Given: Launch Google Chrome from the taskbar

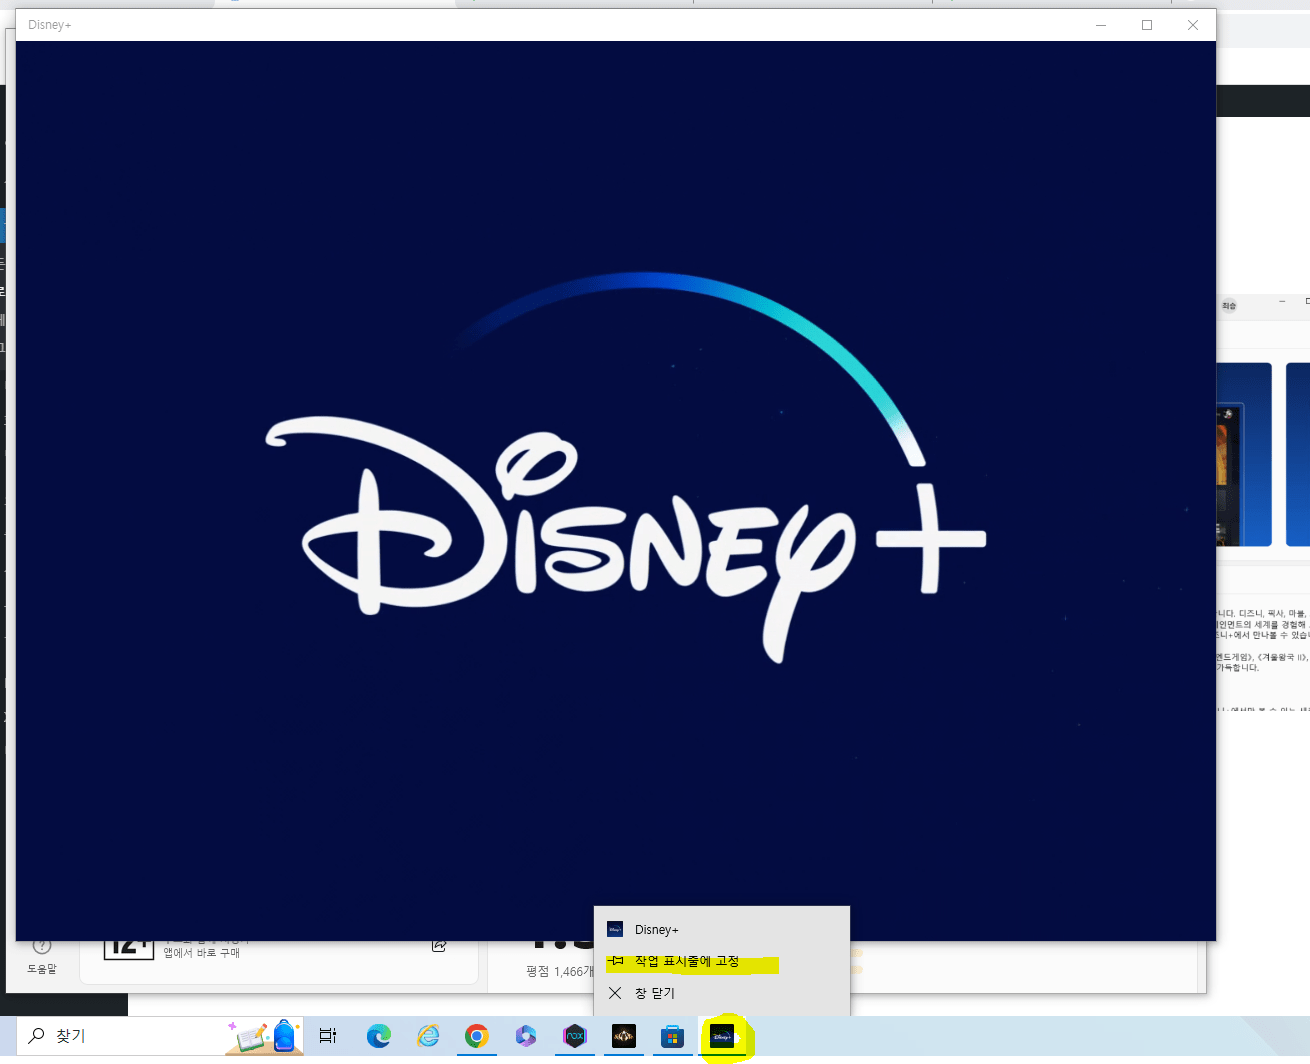Looking at the screenshot, I should coord(477,1037).
